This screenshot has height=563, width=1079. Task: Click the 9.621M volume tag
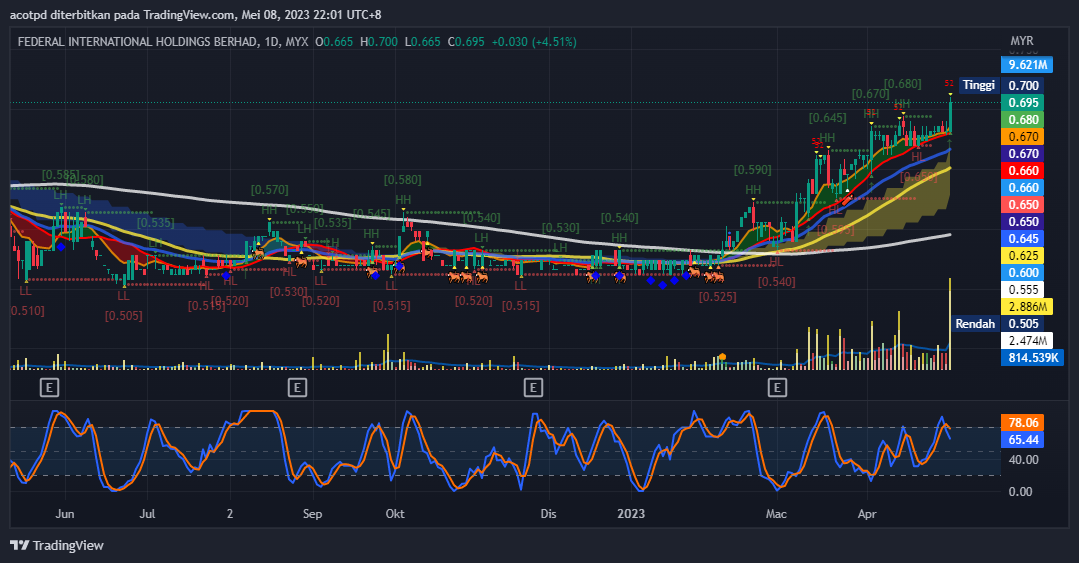pos(1027,65)
